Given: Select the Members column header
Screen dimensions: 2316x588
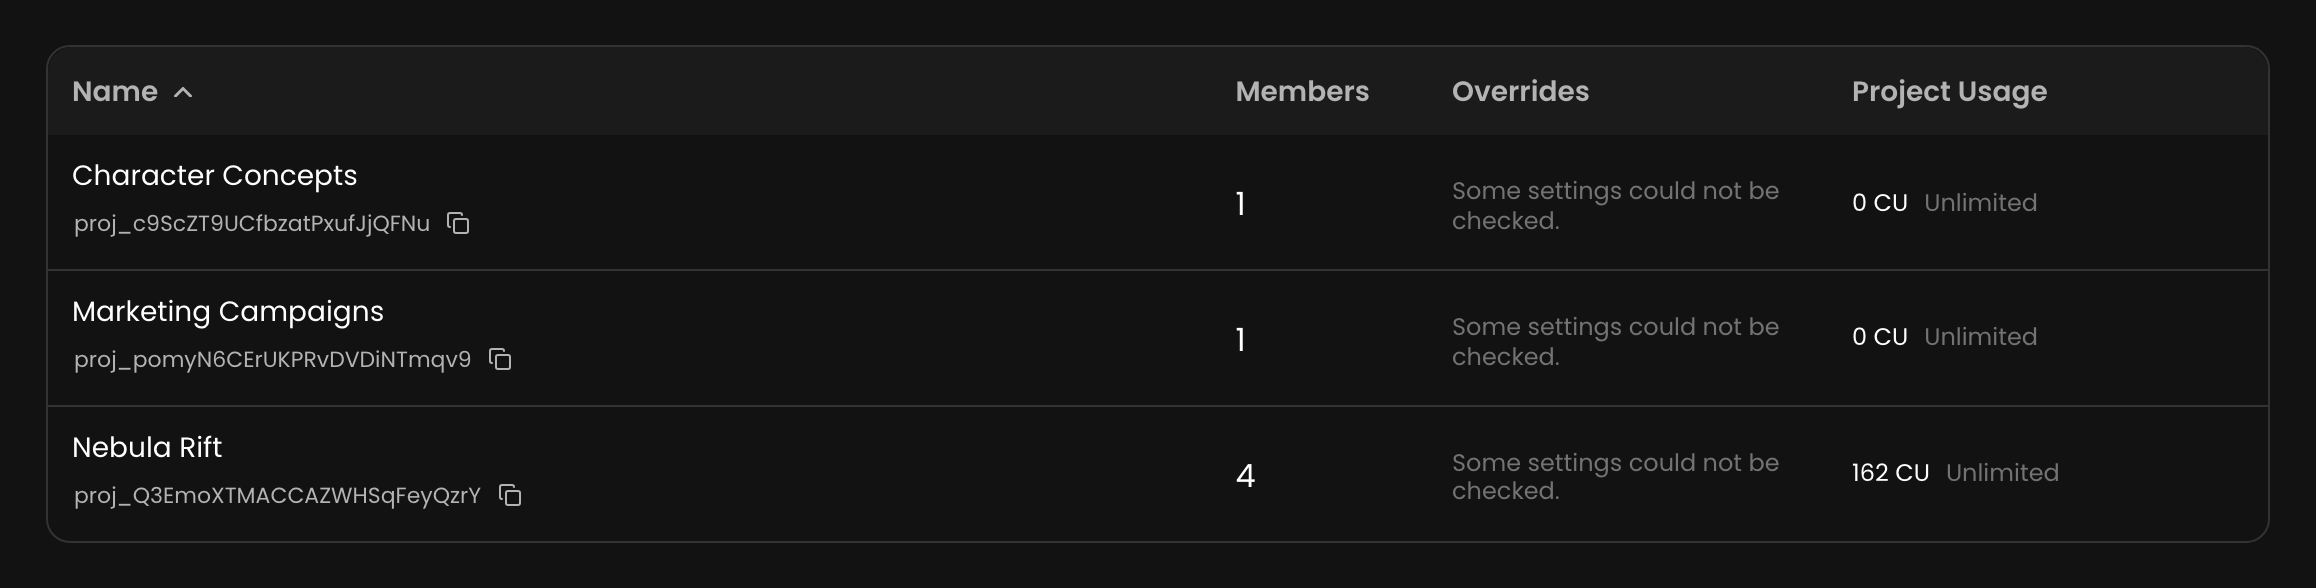Looking at the screenshot, I should coord(1302,92).
